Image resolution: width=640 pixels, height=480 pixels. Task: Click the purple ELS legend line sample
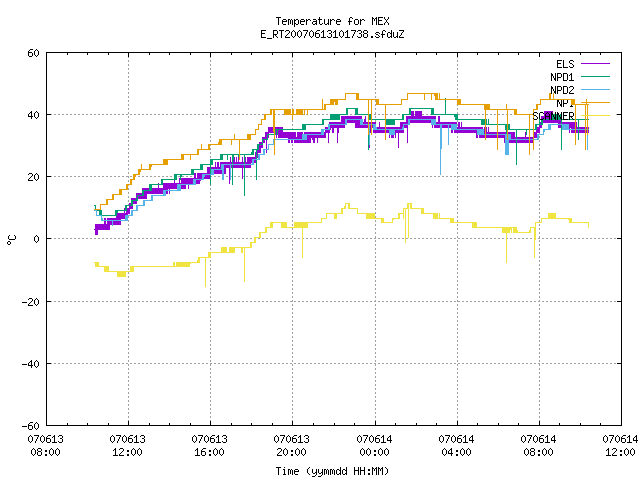[595, 64]
